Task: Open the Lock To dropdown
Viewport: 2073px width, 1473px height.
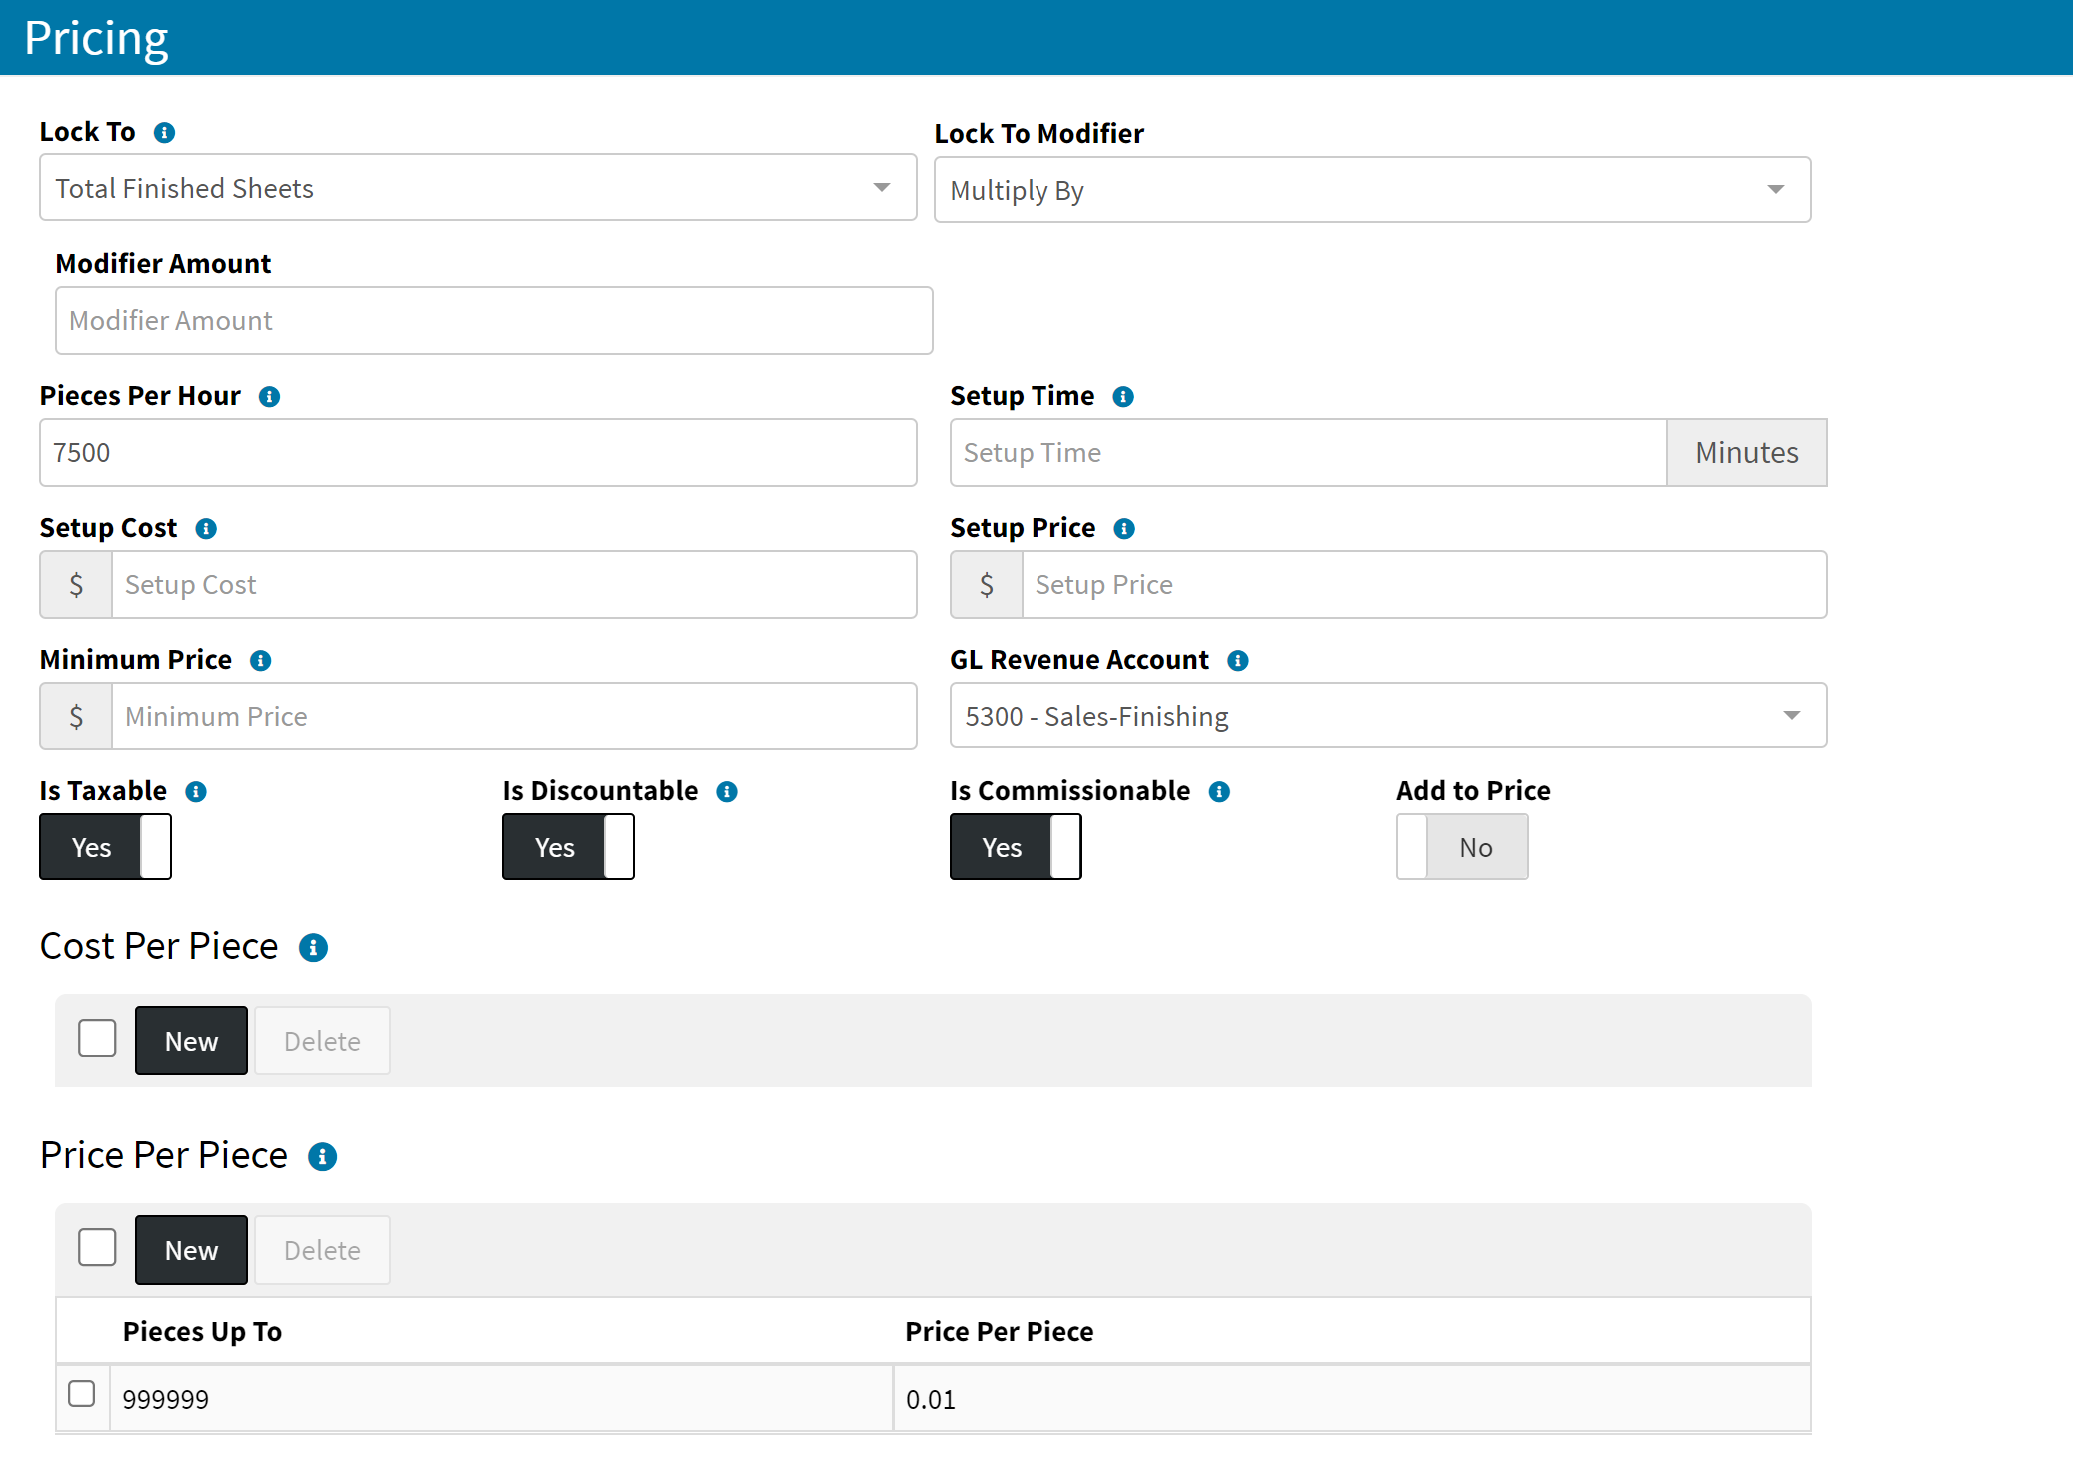Action: click(478, 187)
